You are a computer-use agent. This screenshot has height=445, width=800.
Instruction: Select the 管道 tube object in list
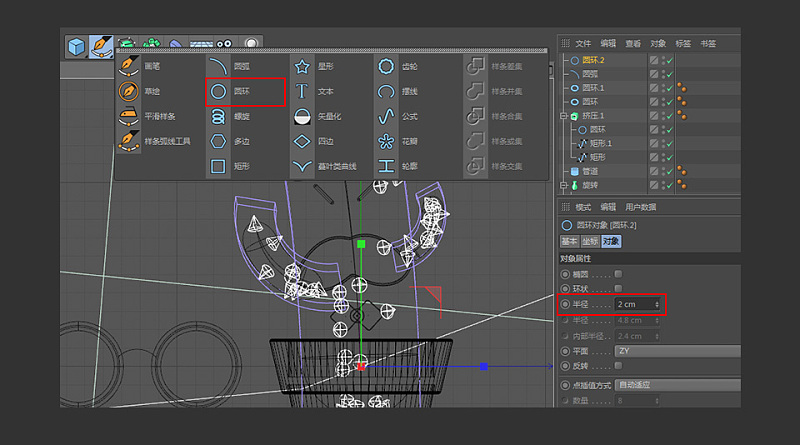click(x=591, y=171)
